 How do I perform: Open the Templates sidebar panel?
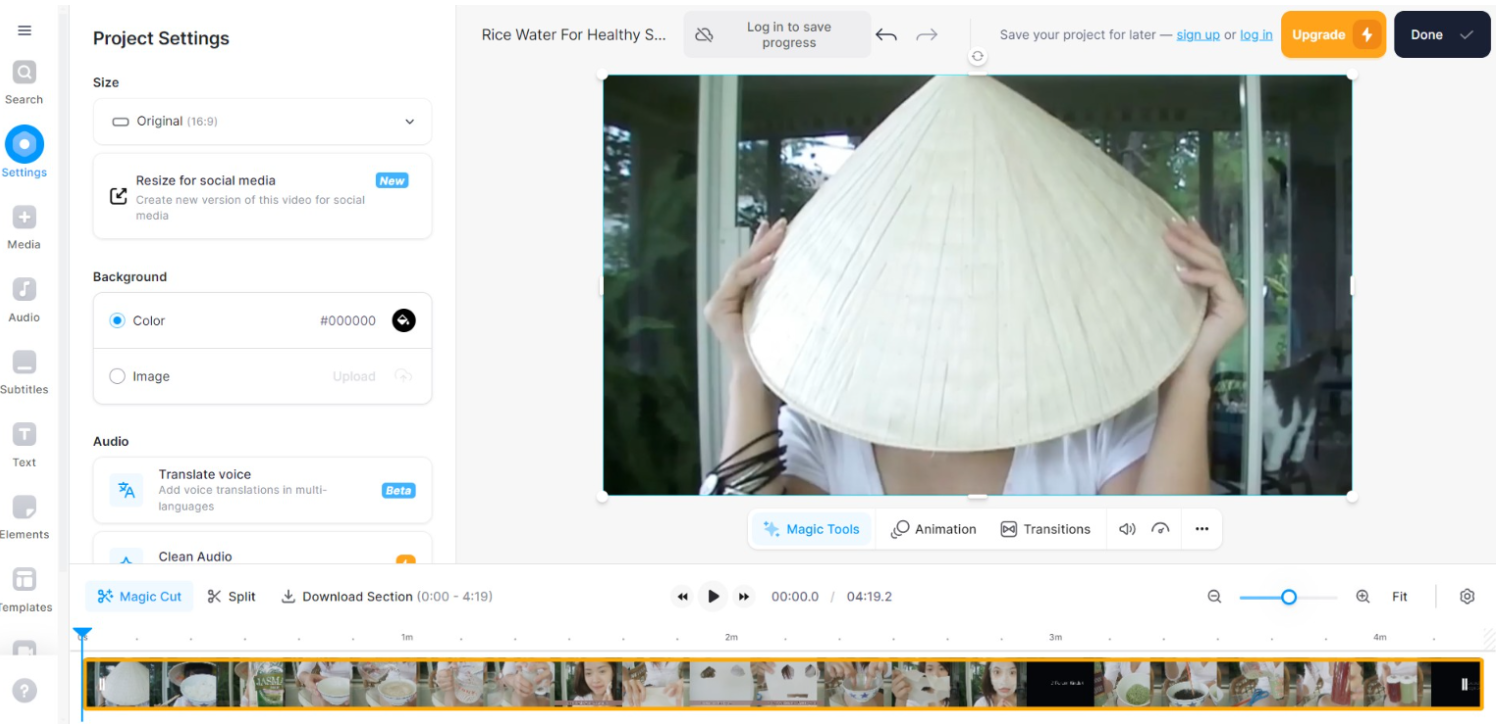coord(24,590)
